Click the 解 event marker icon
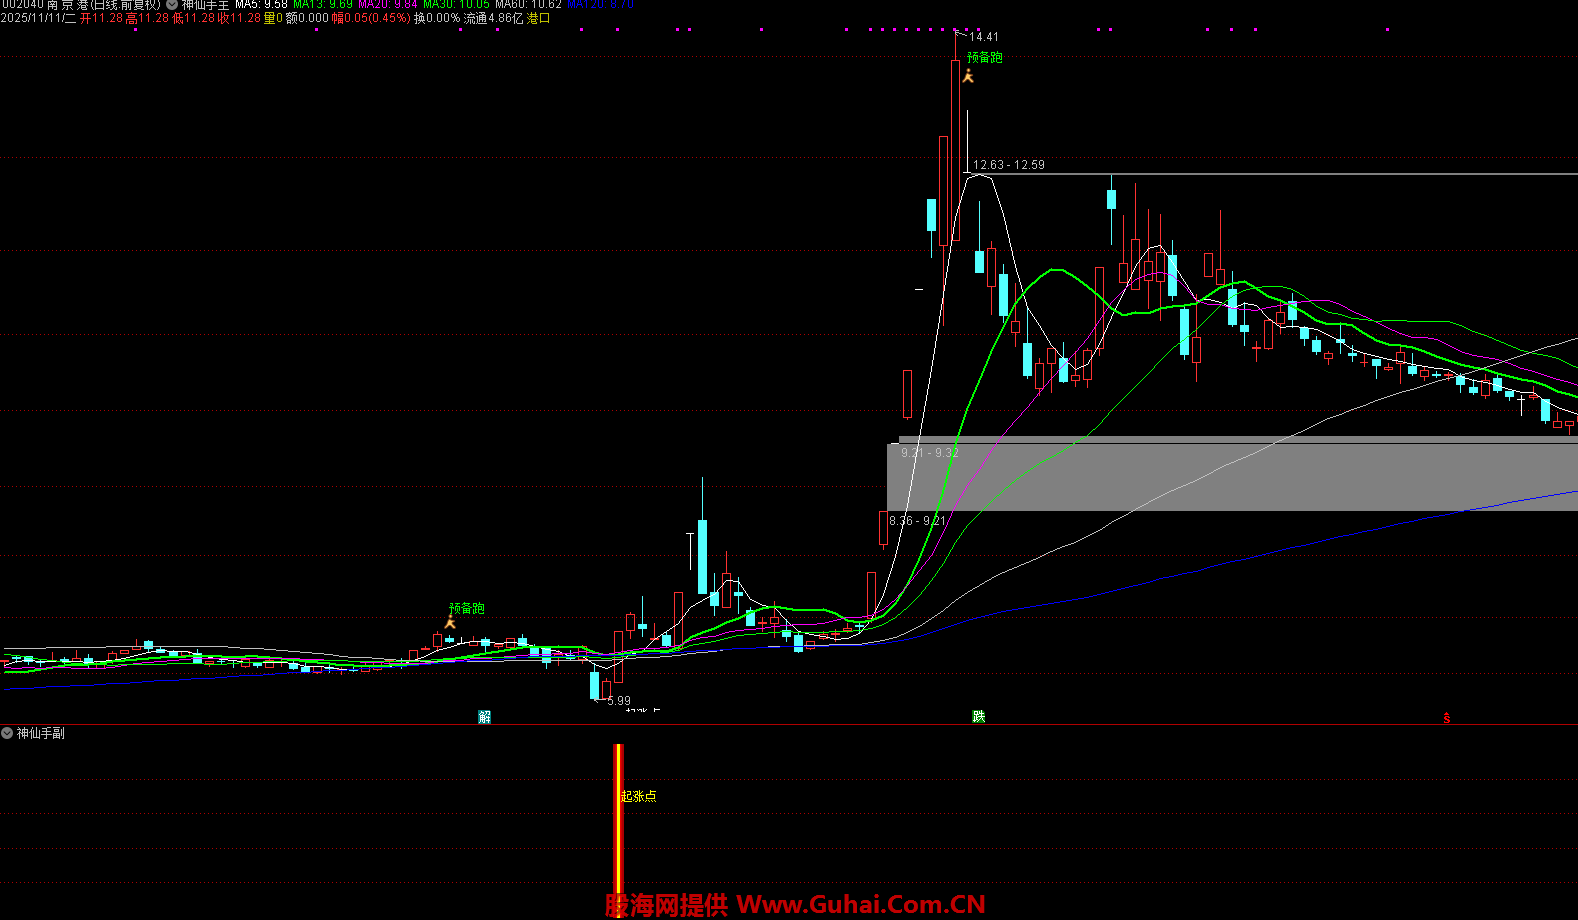This screenshot has width=1578, height=920. [x=485, y=716]
